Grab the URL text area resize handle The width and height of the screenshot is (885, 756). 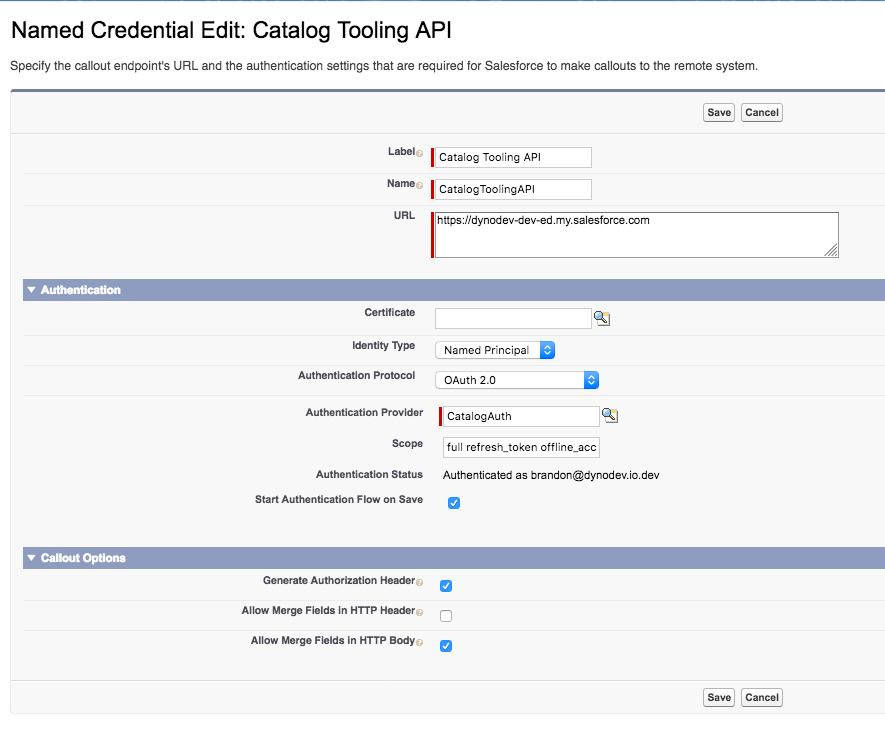coord(831,250)
